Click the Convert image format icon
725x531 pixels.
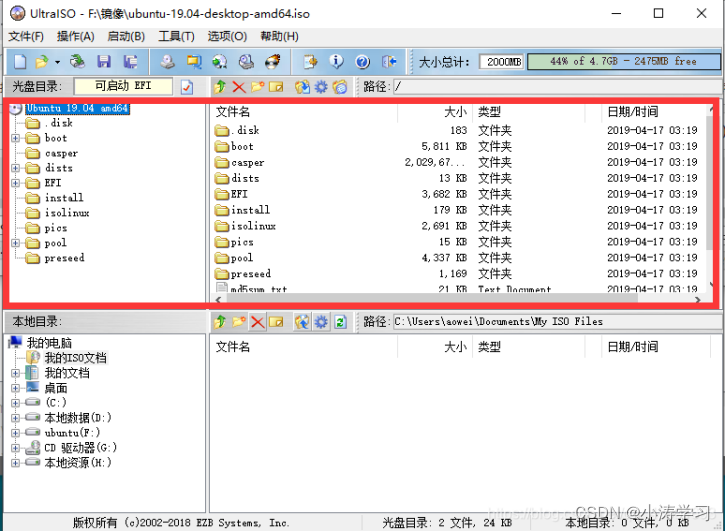tap(194, 62)
